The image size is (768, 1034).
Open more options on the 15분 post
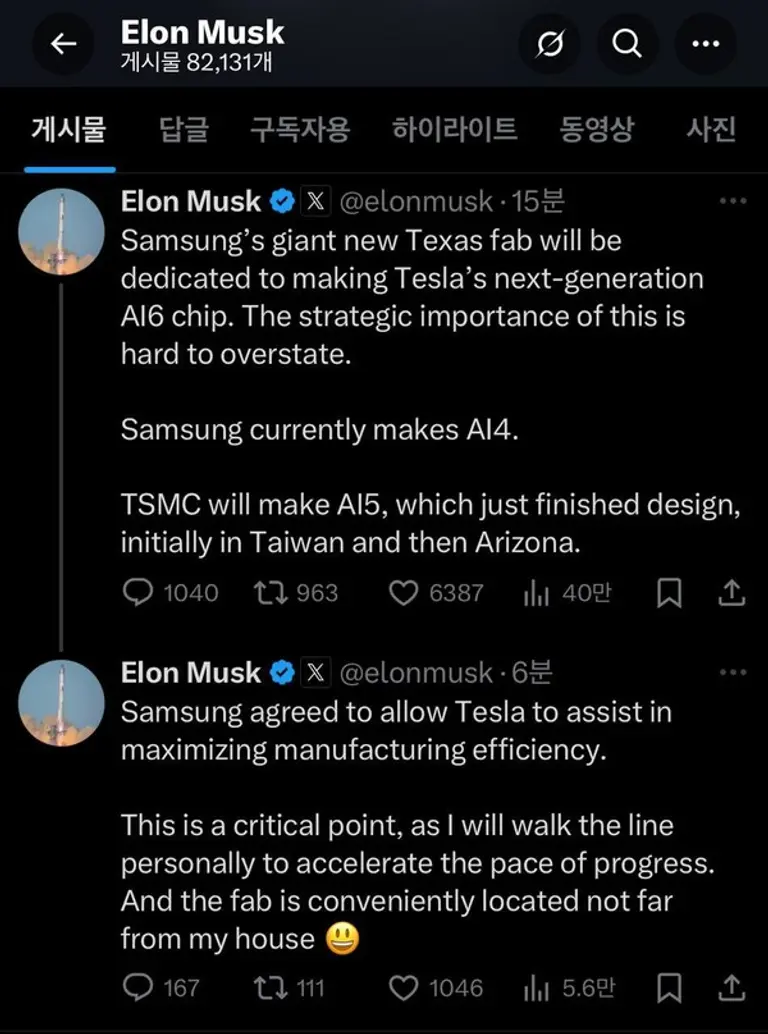[733, 201]
